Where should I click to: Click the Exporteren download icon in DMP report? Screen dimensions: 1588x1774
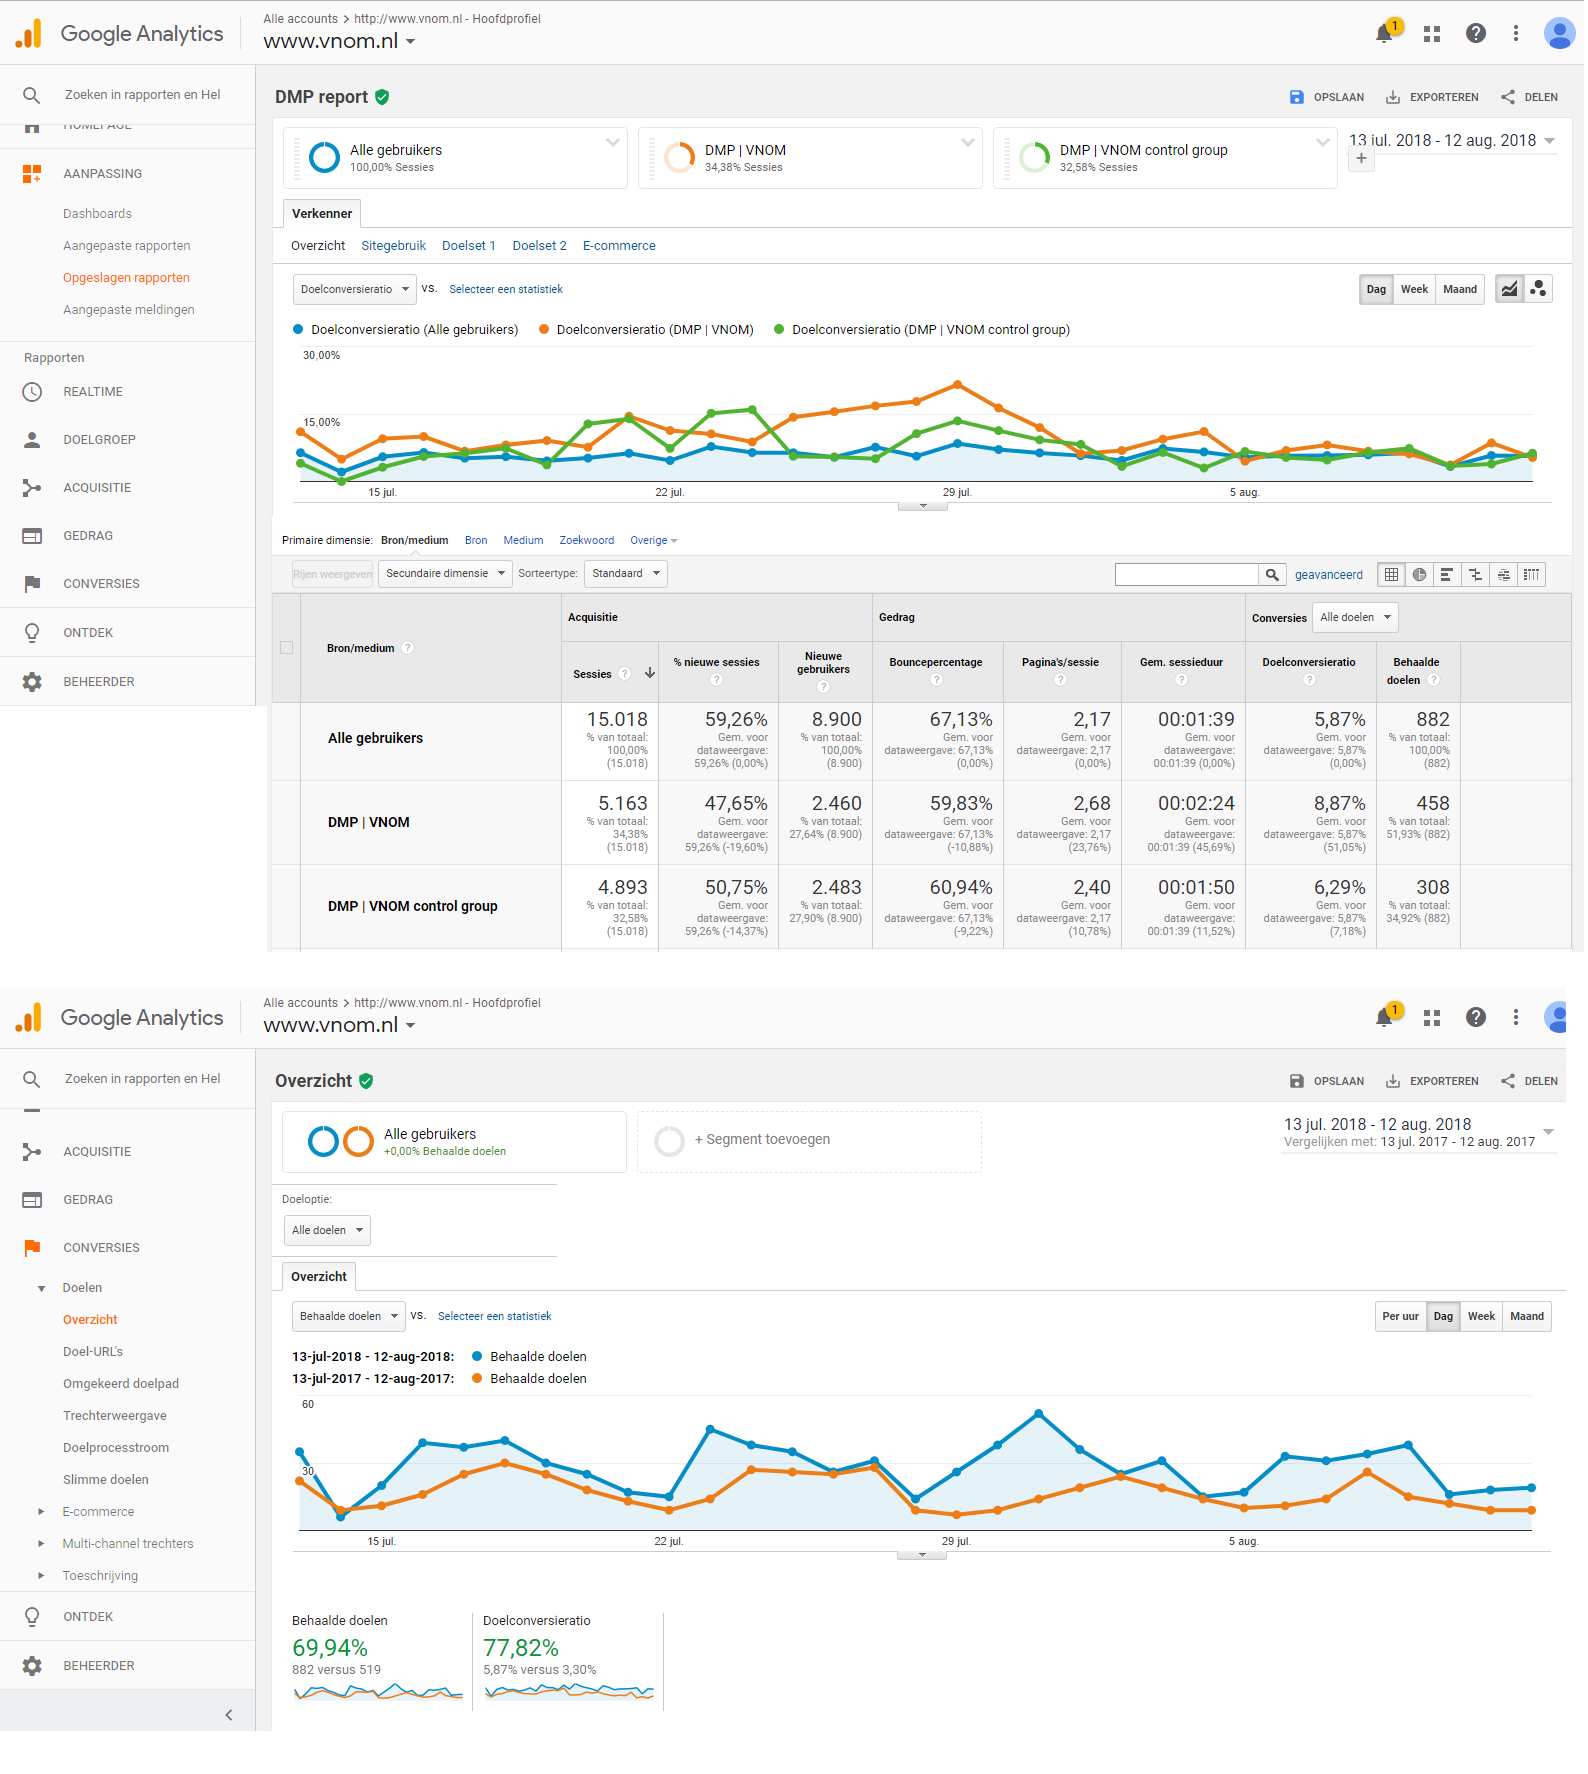click(1393, 97)
